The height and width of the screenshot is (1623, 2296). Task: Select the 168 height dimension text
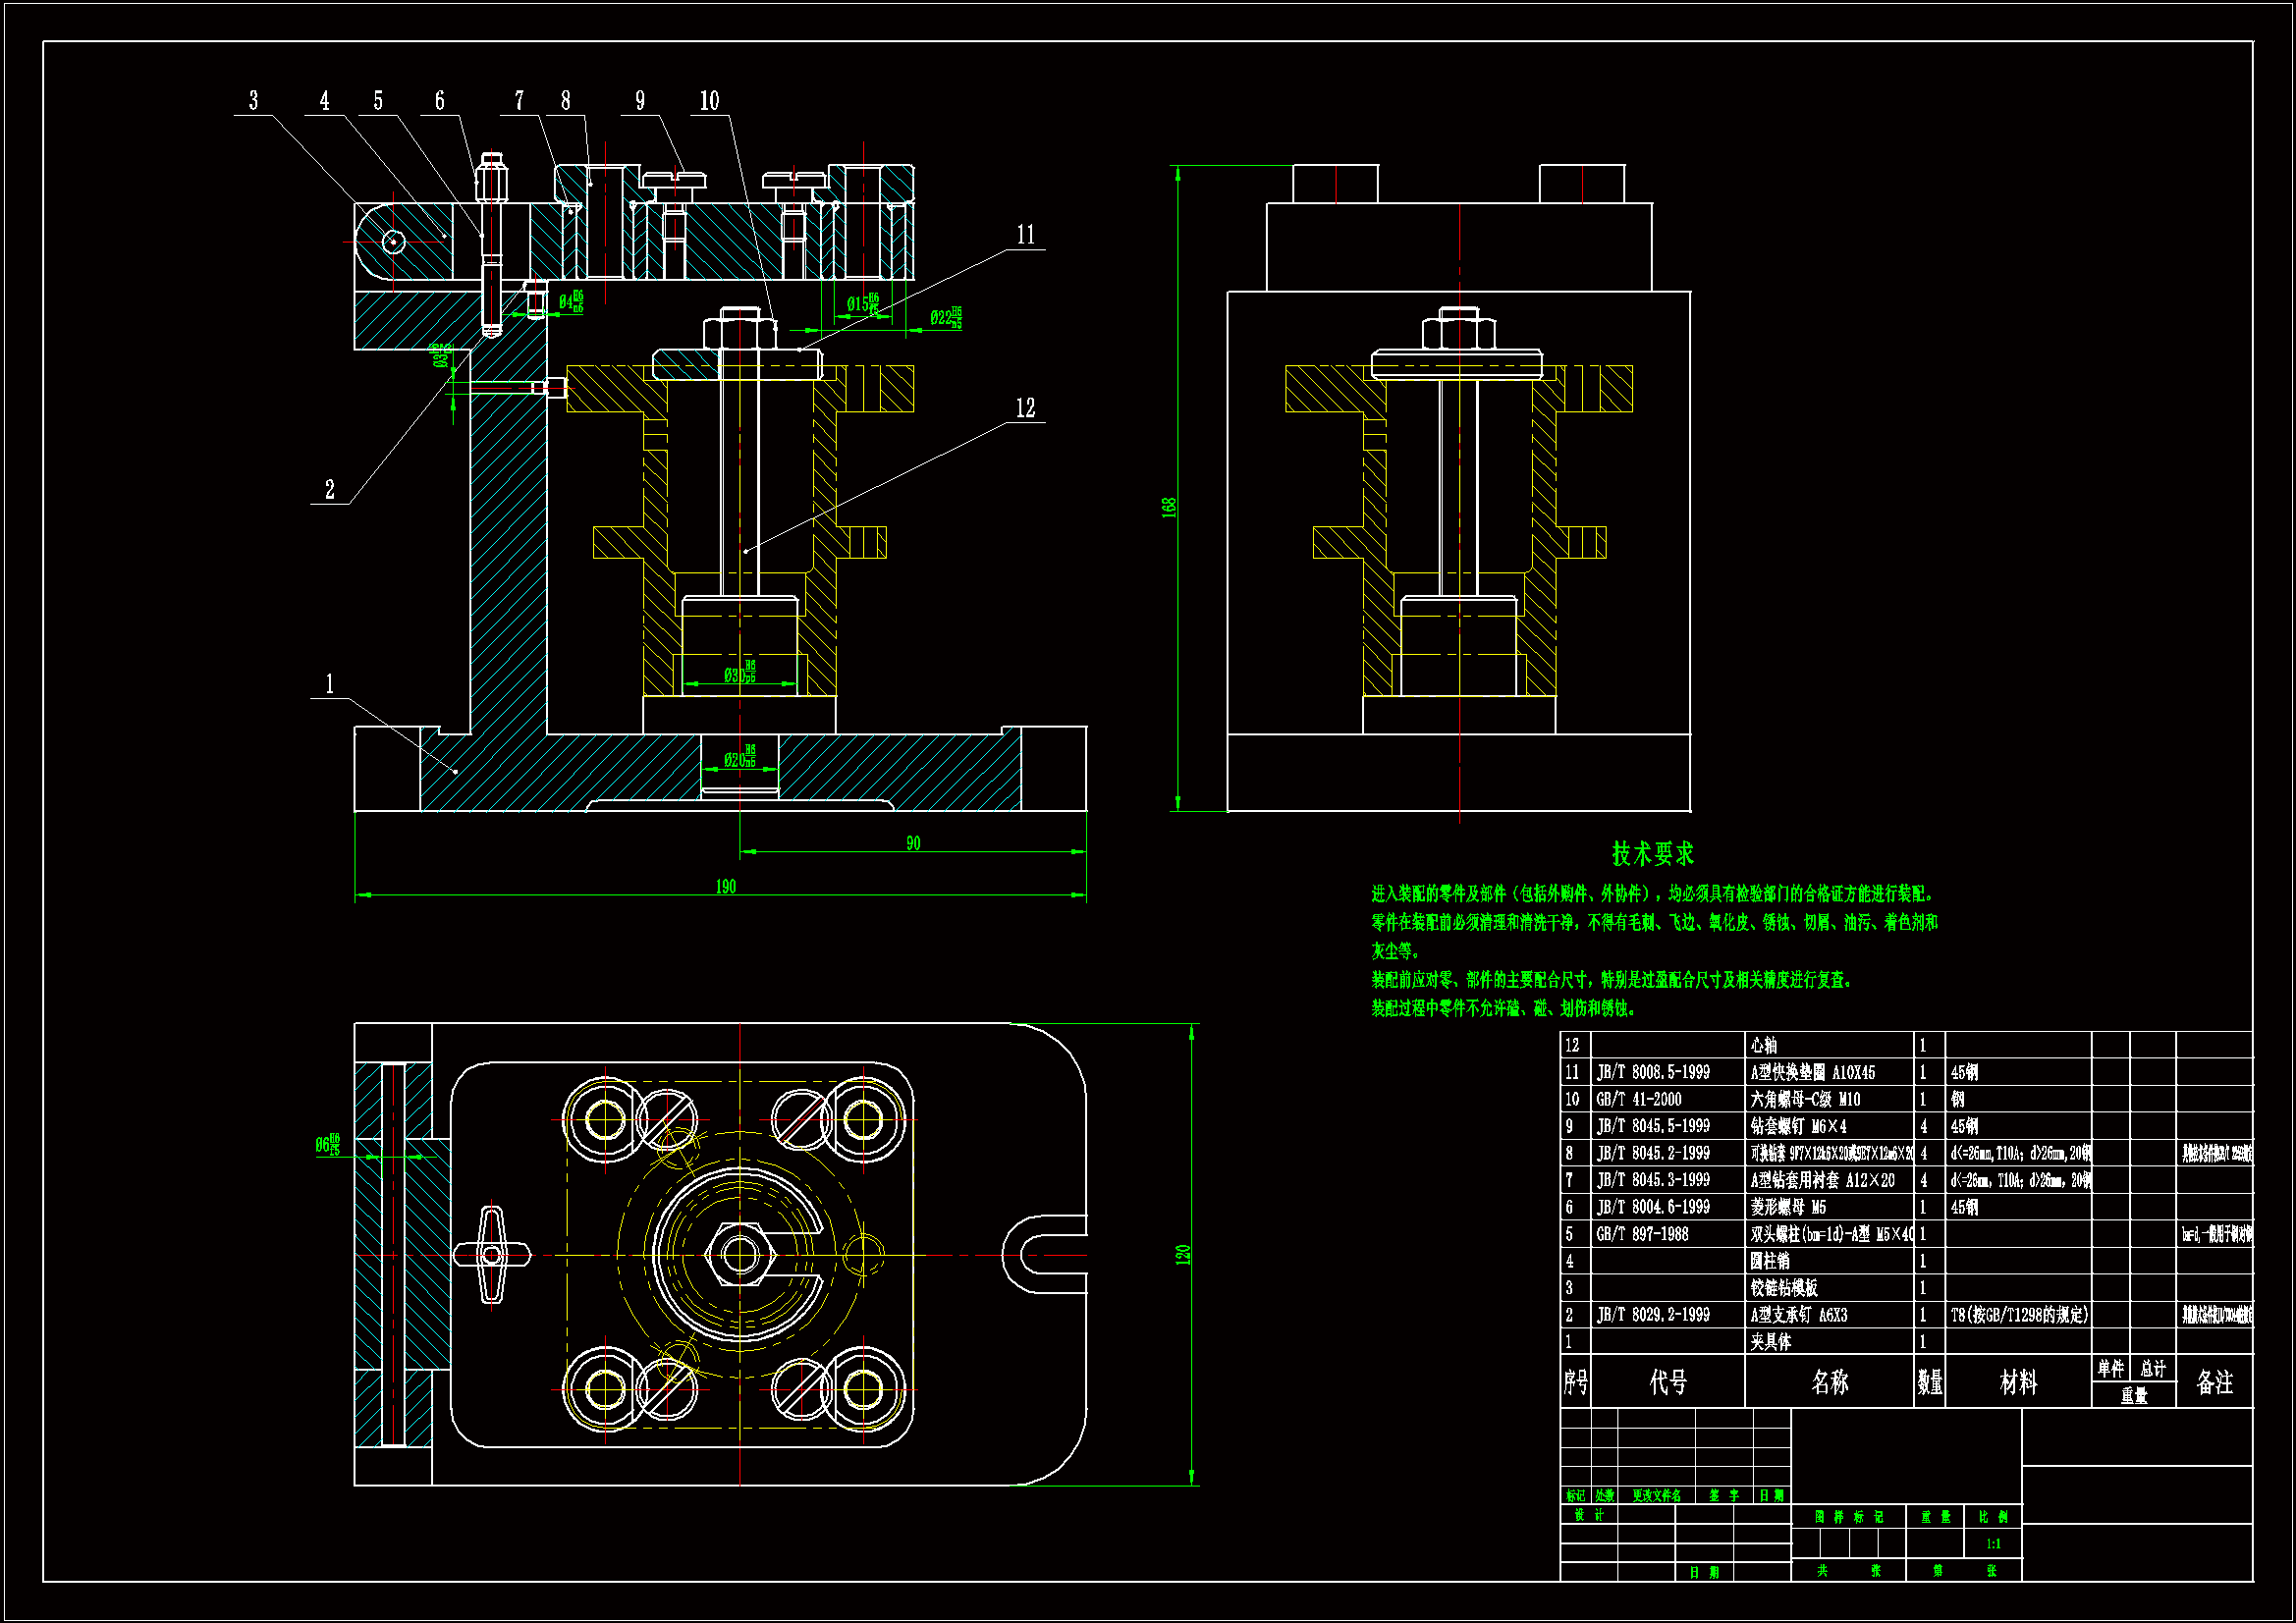(x=1168, y=507)
